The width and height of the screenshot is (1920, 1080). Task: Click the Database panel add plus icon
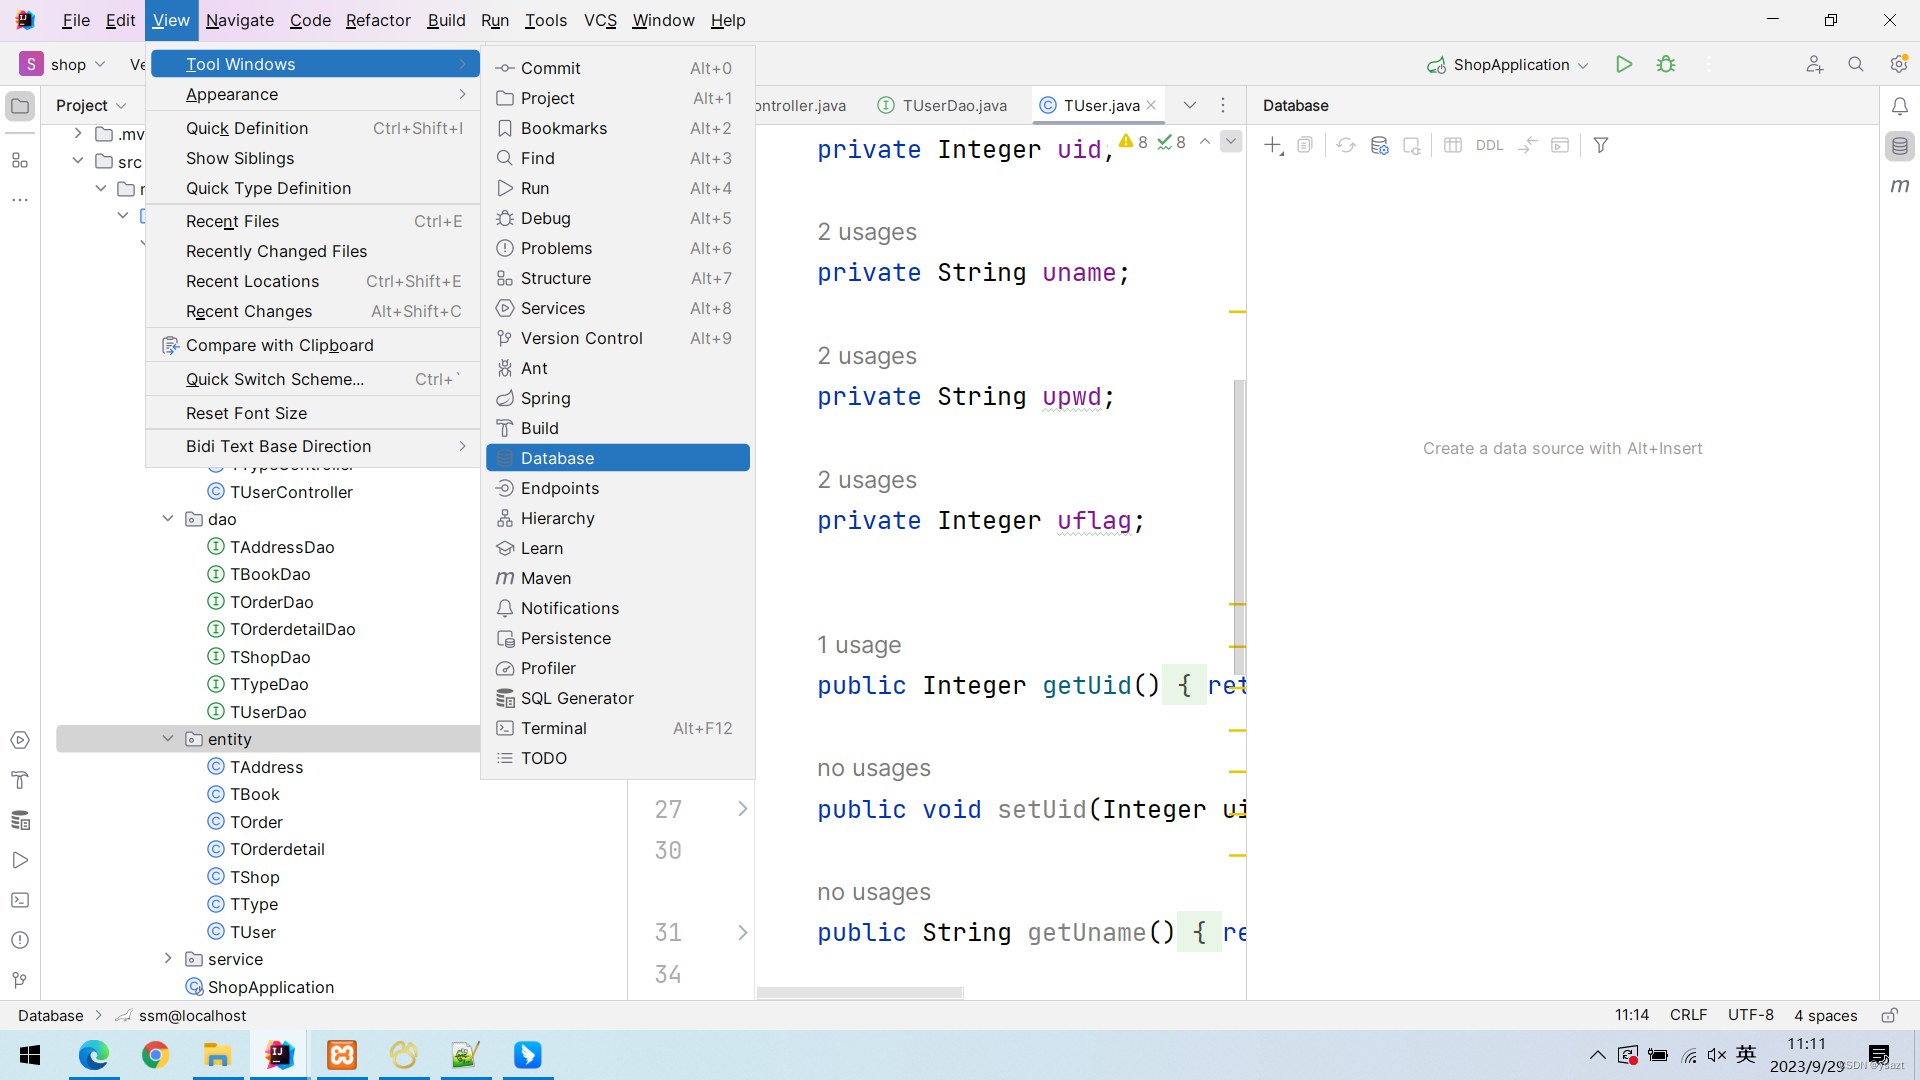click(x=1272, y=145)
